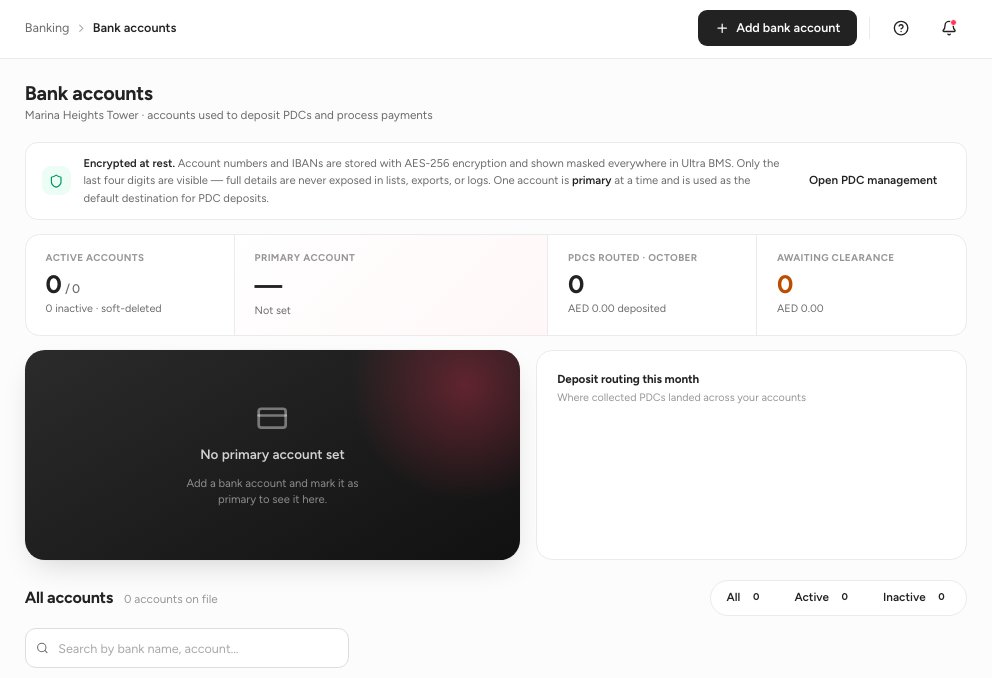This screenshot has height=678, width=992.
Task: Click the green shield encryption icon
Action: coord(56,182)
